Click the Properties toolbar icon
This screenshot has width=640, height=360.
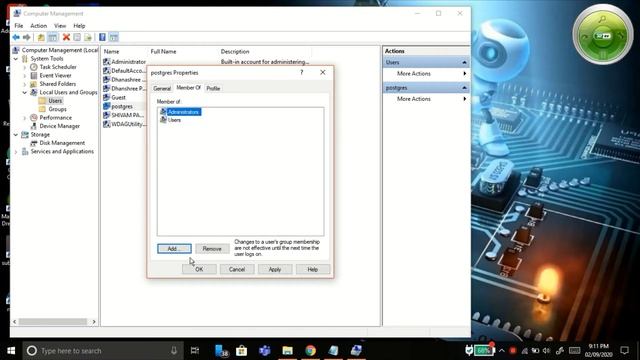pos(77,38)
